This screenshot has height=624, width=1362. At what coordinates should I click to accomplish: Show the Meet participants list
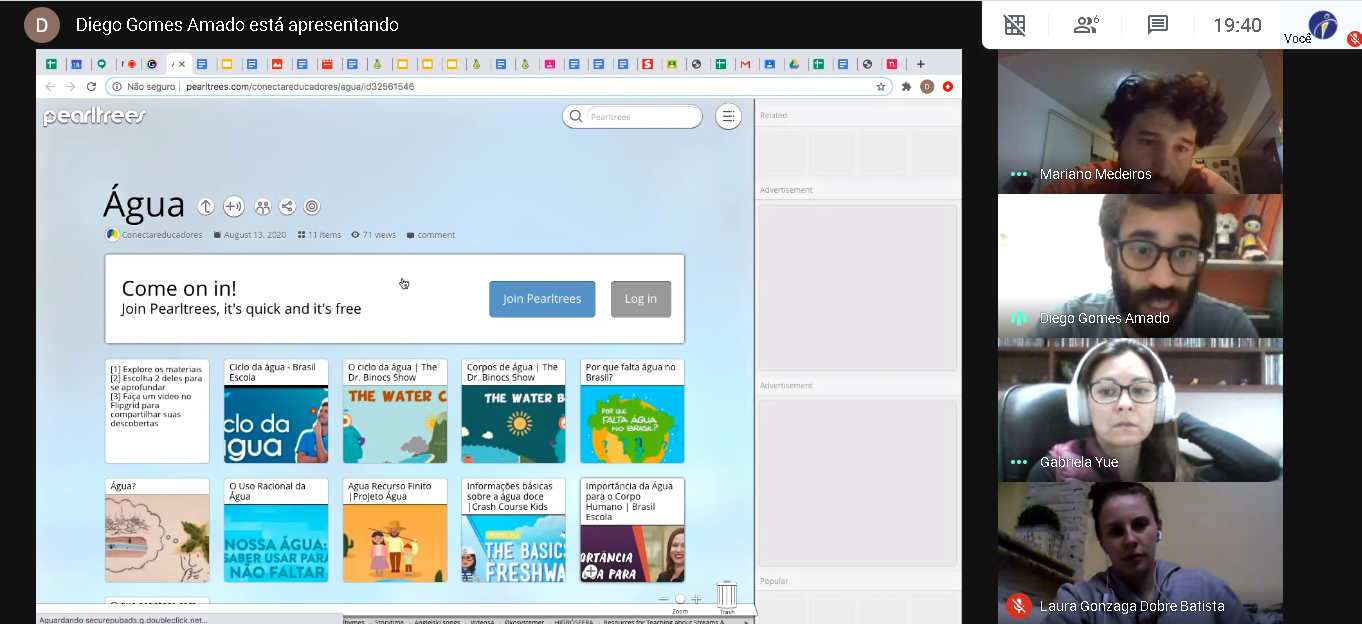(x=1086, y=26)
